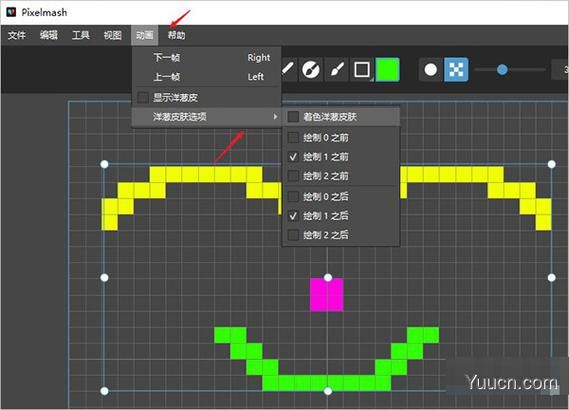Click the bottom-left selection handle

click(104, 391)
